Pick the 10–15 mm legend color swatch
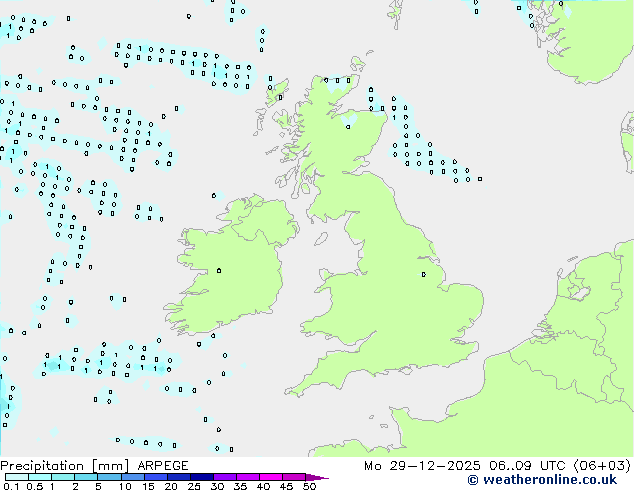Image resolution: width=634 pixels, height=490 pixels. [x=132, y=477]
